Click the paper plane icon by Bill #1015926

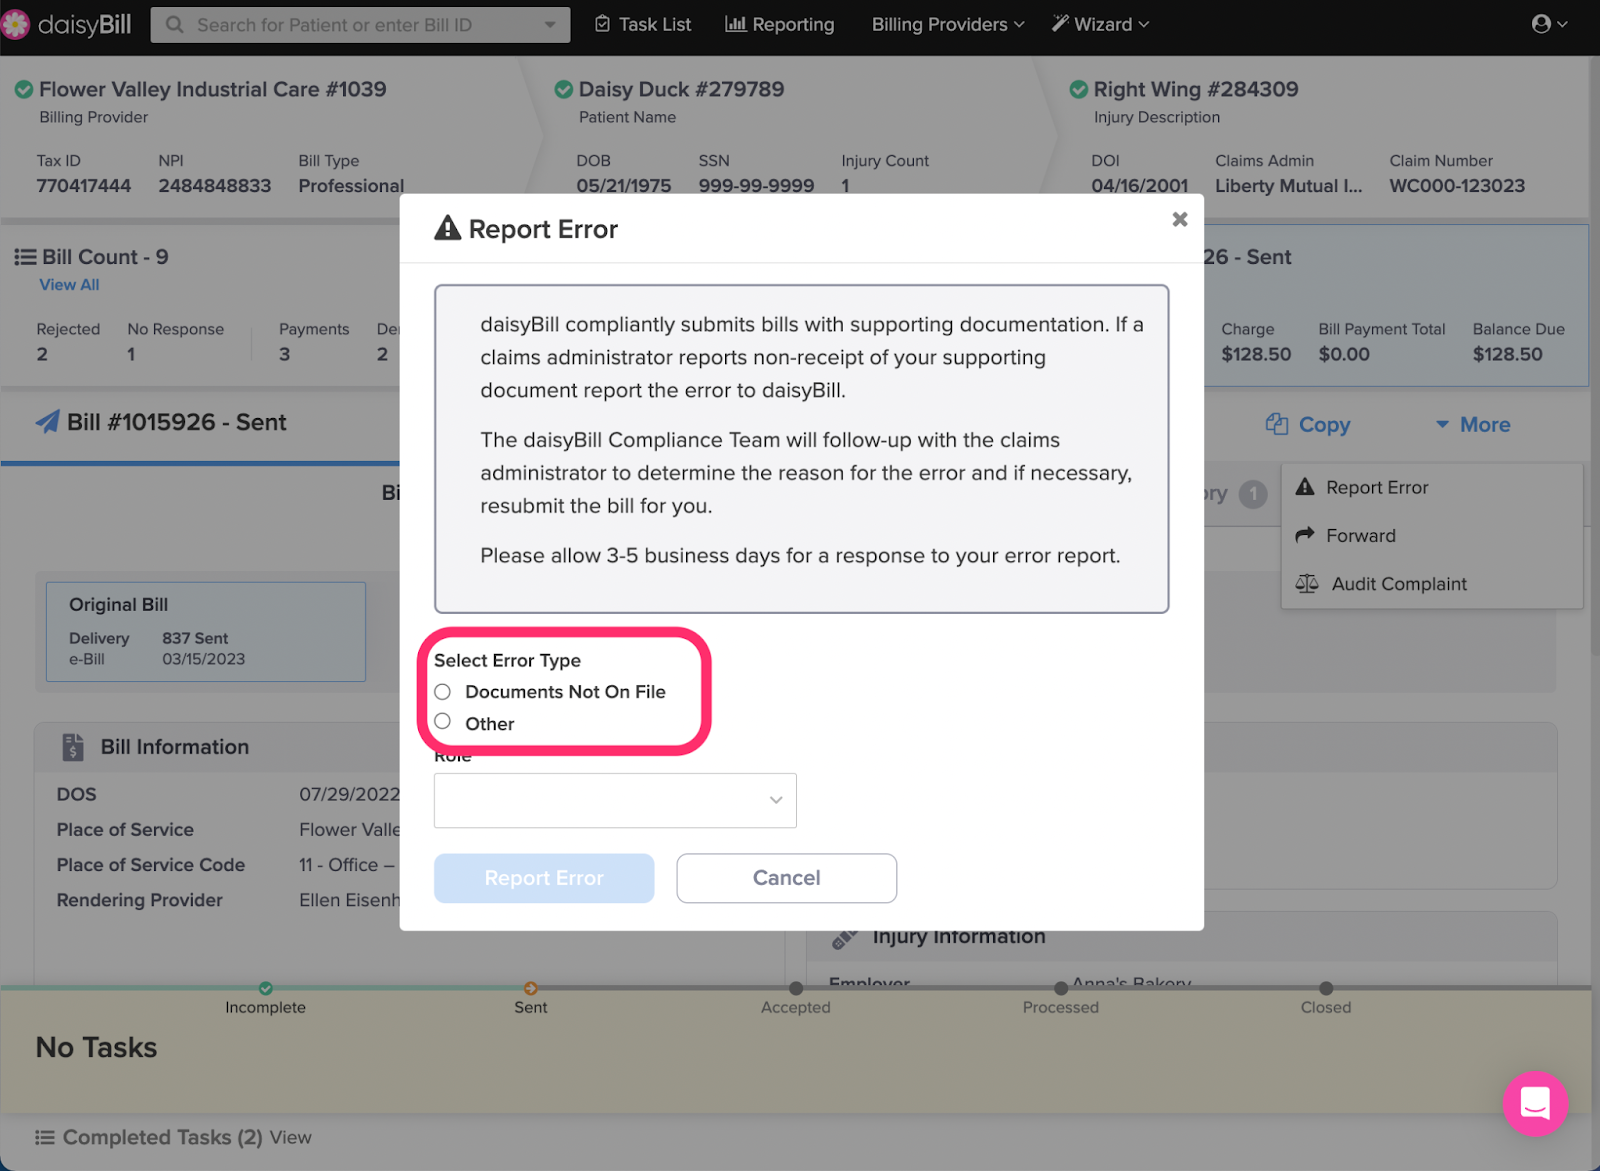(x=47, y=422)
